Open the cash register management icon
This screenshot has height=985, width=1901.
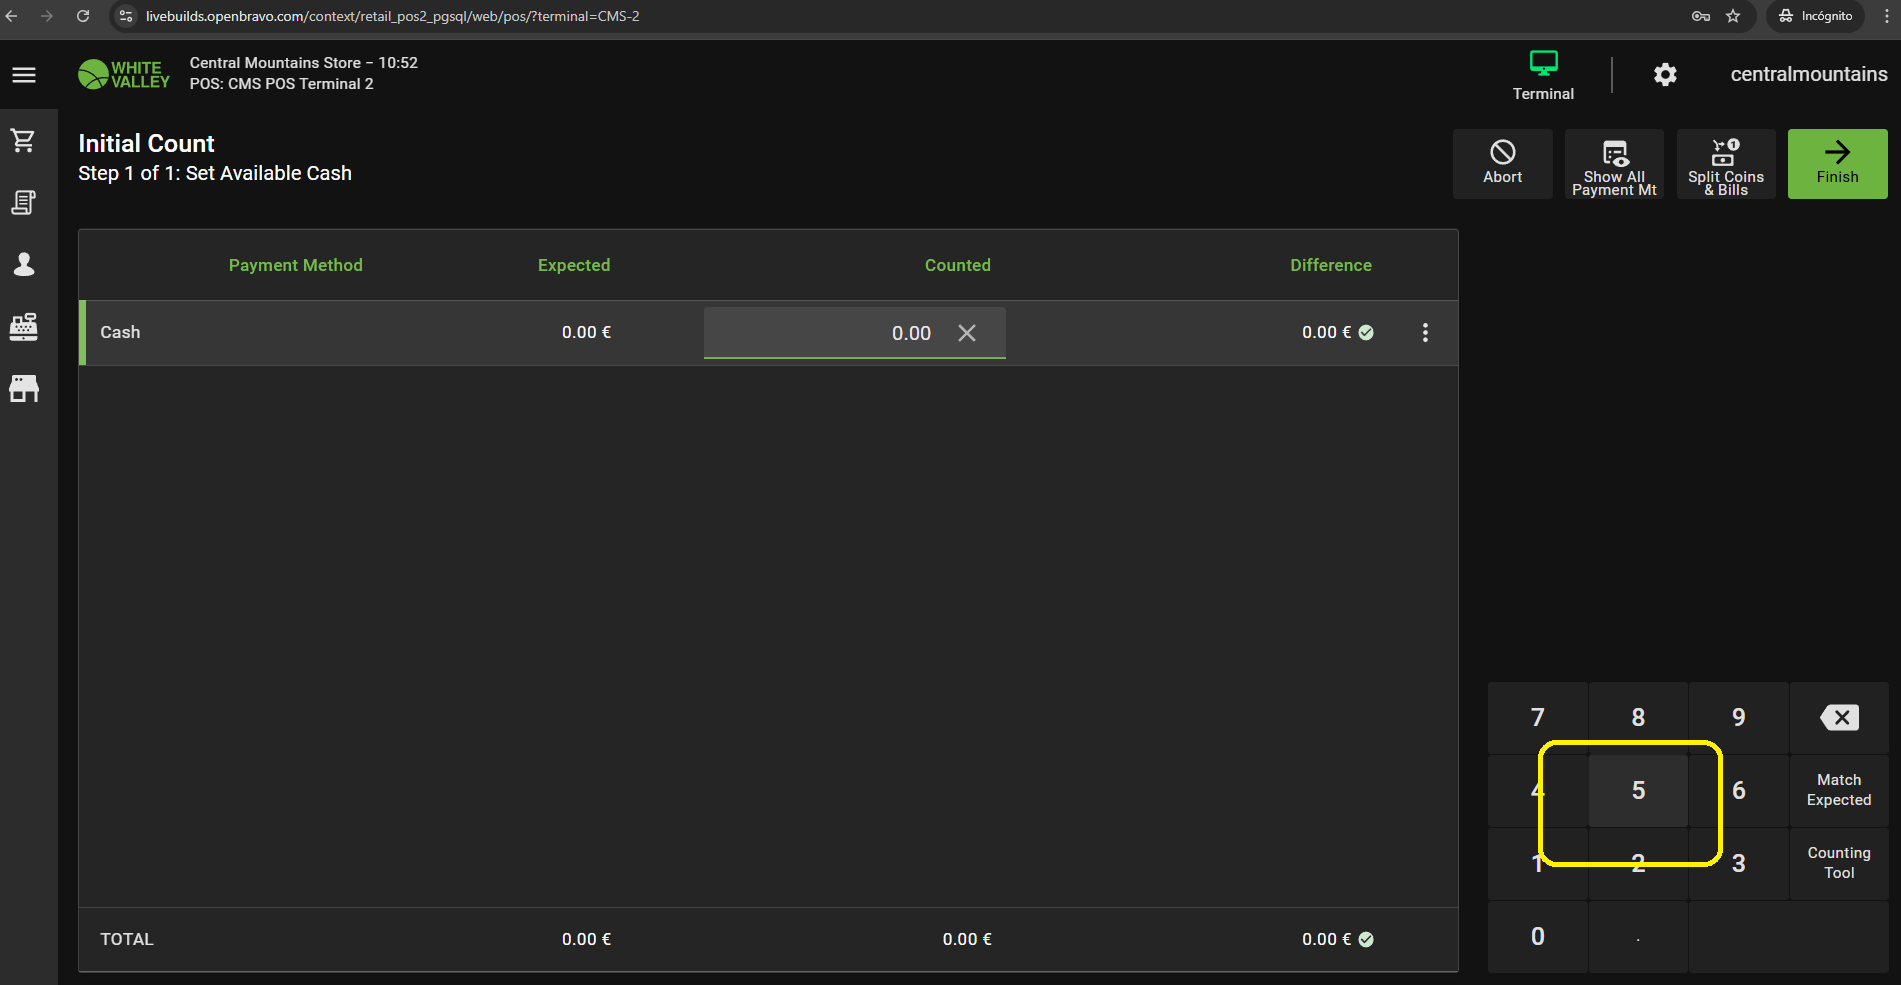pos(24,326)
